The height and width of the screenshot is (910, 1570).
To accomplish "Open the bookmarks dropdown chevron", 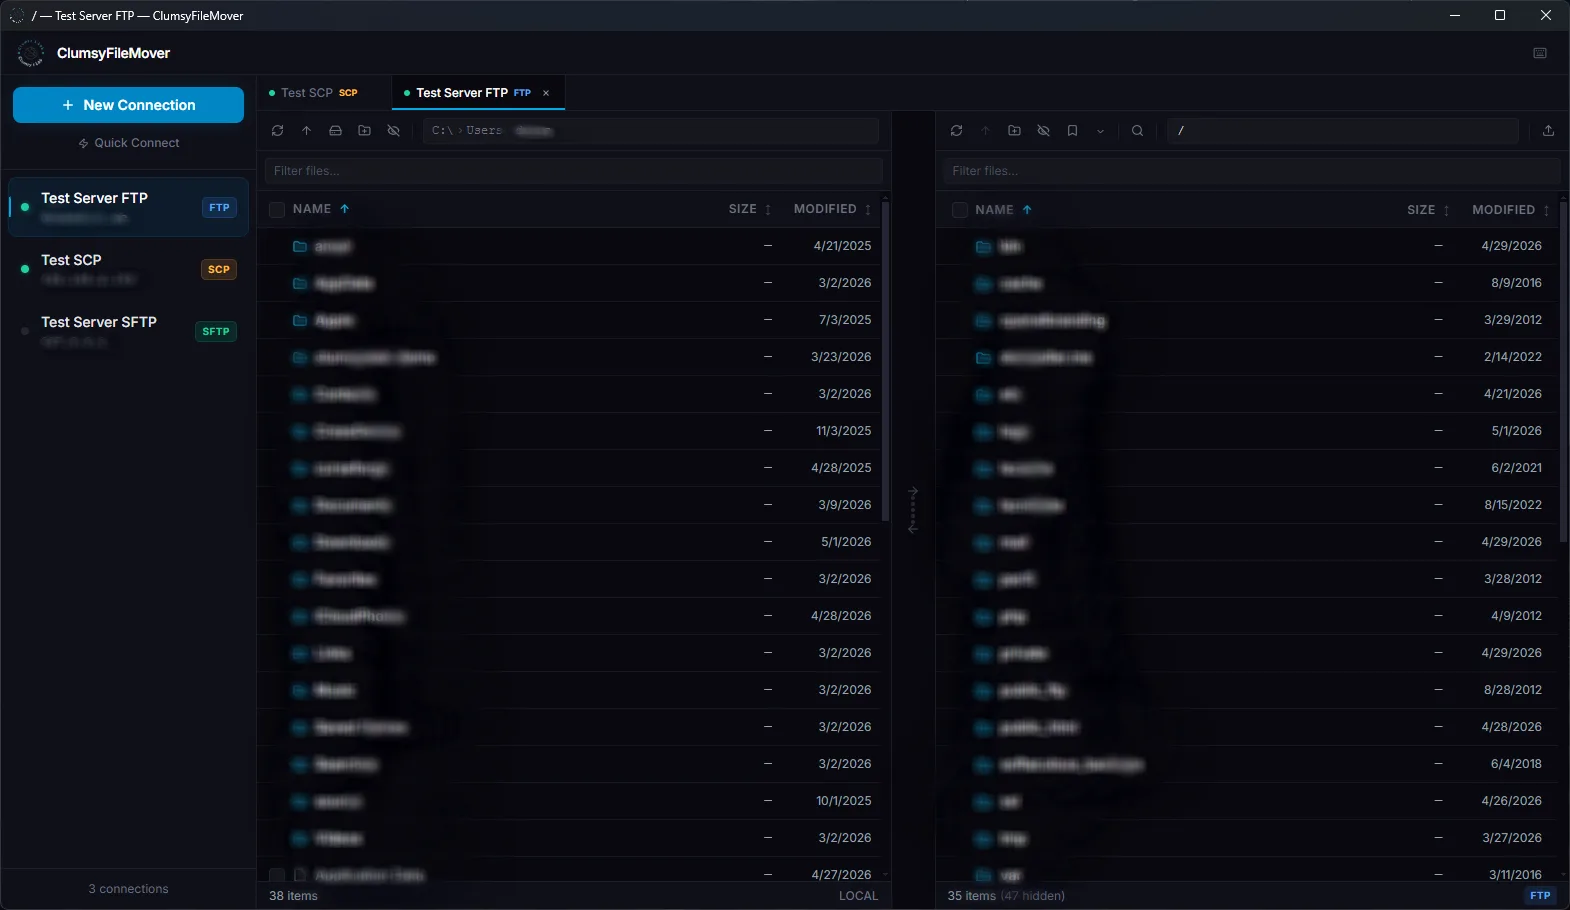I will coord(1100,131).
